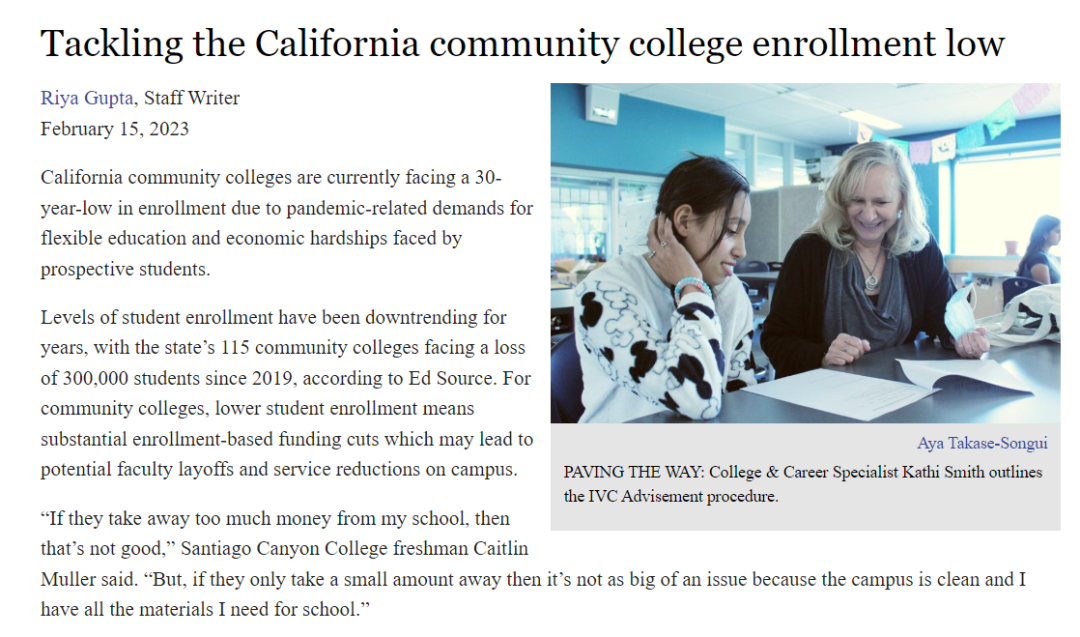Click the paragraph mentioning 115 community colleges
This screenshot has height=637, width=1080.
tap(287, 394)
